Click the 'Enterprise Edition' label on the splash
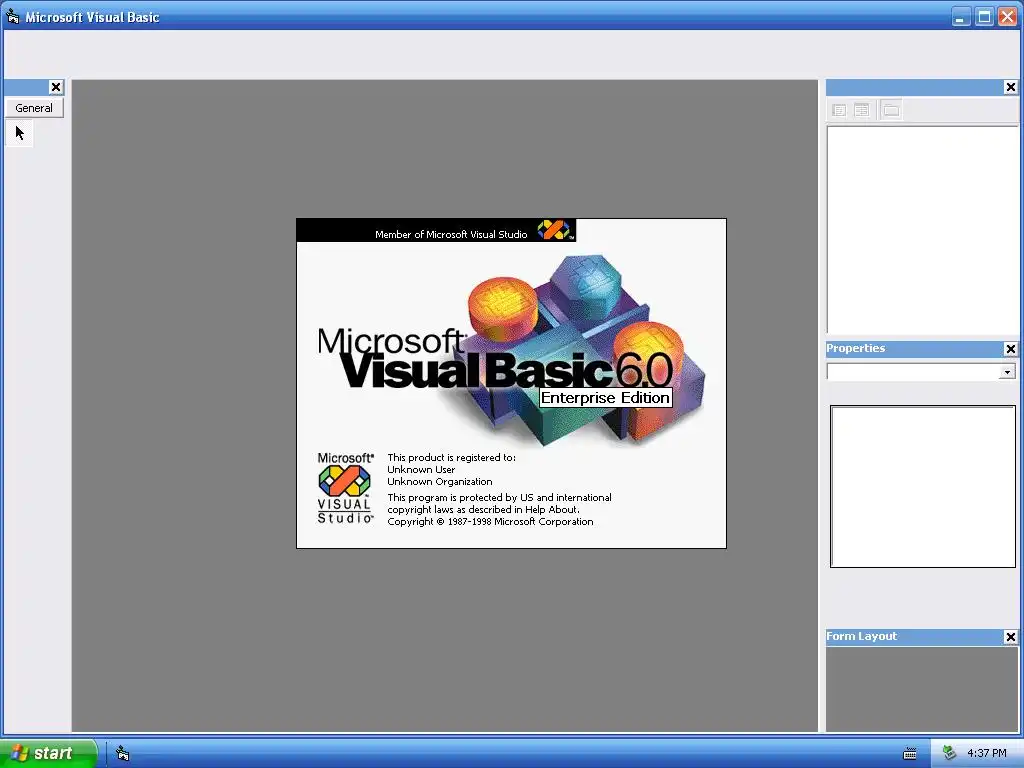The width and height of the screenshot is (1024, 768). pos(605,398)
